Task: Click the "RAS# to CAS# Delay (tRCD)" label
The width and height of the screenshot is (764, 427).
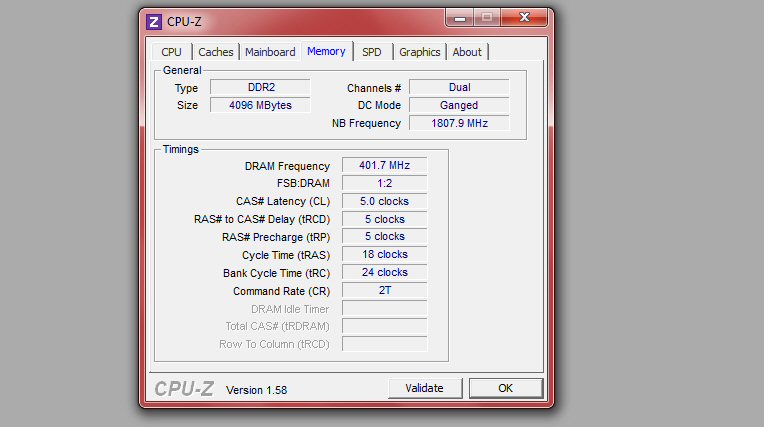Action: [x=262, y=219]
